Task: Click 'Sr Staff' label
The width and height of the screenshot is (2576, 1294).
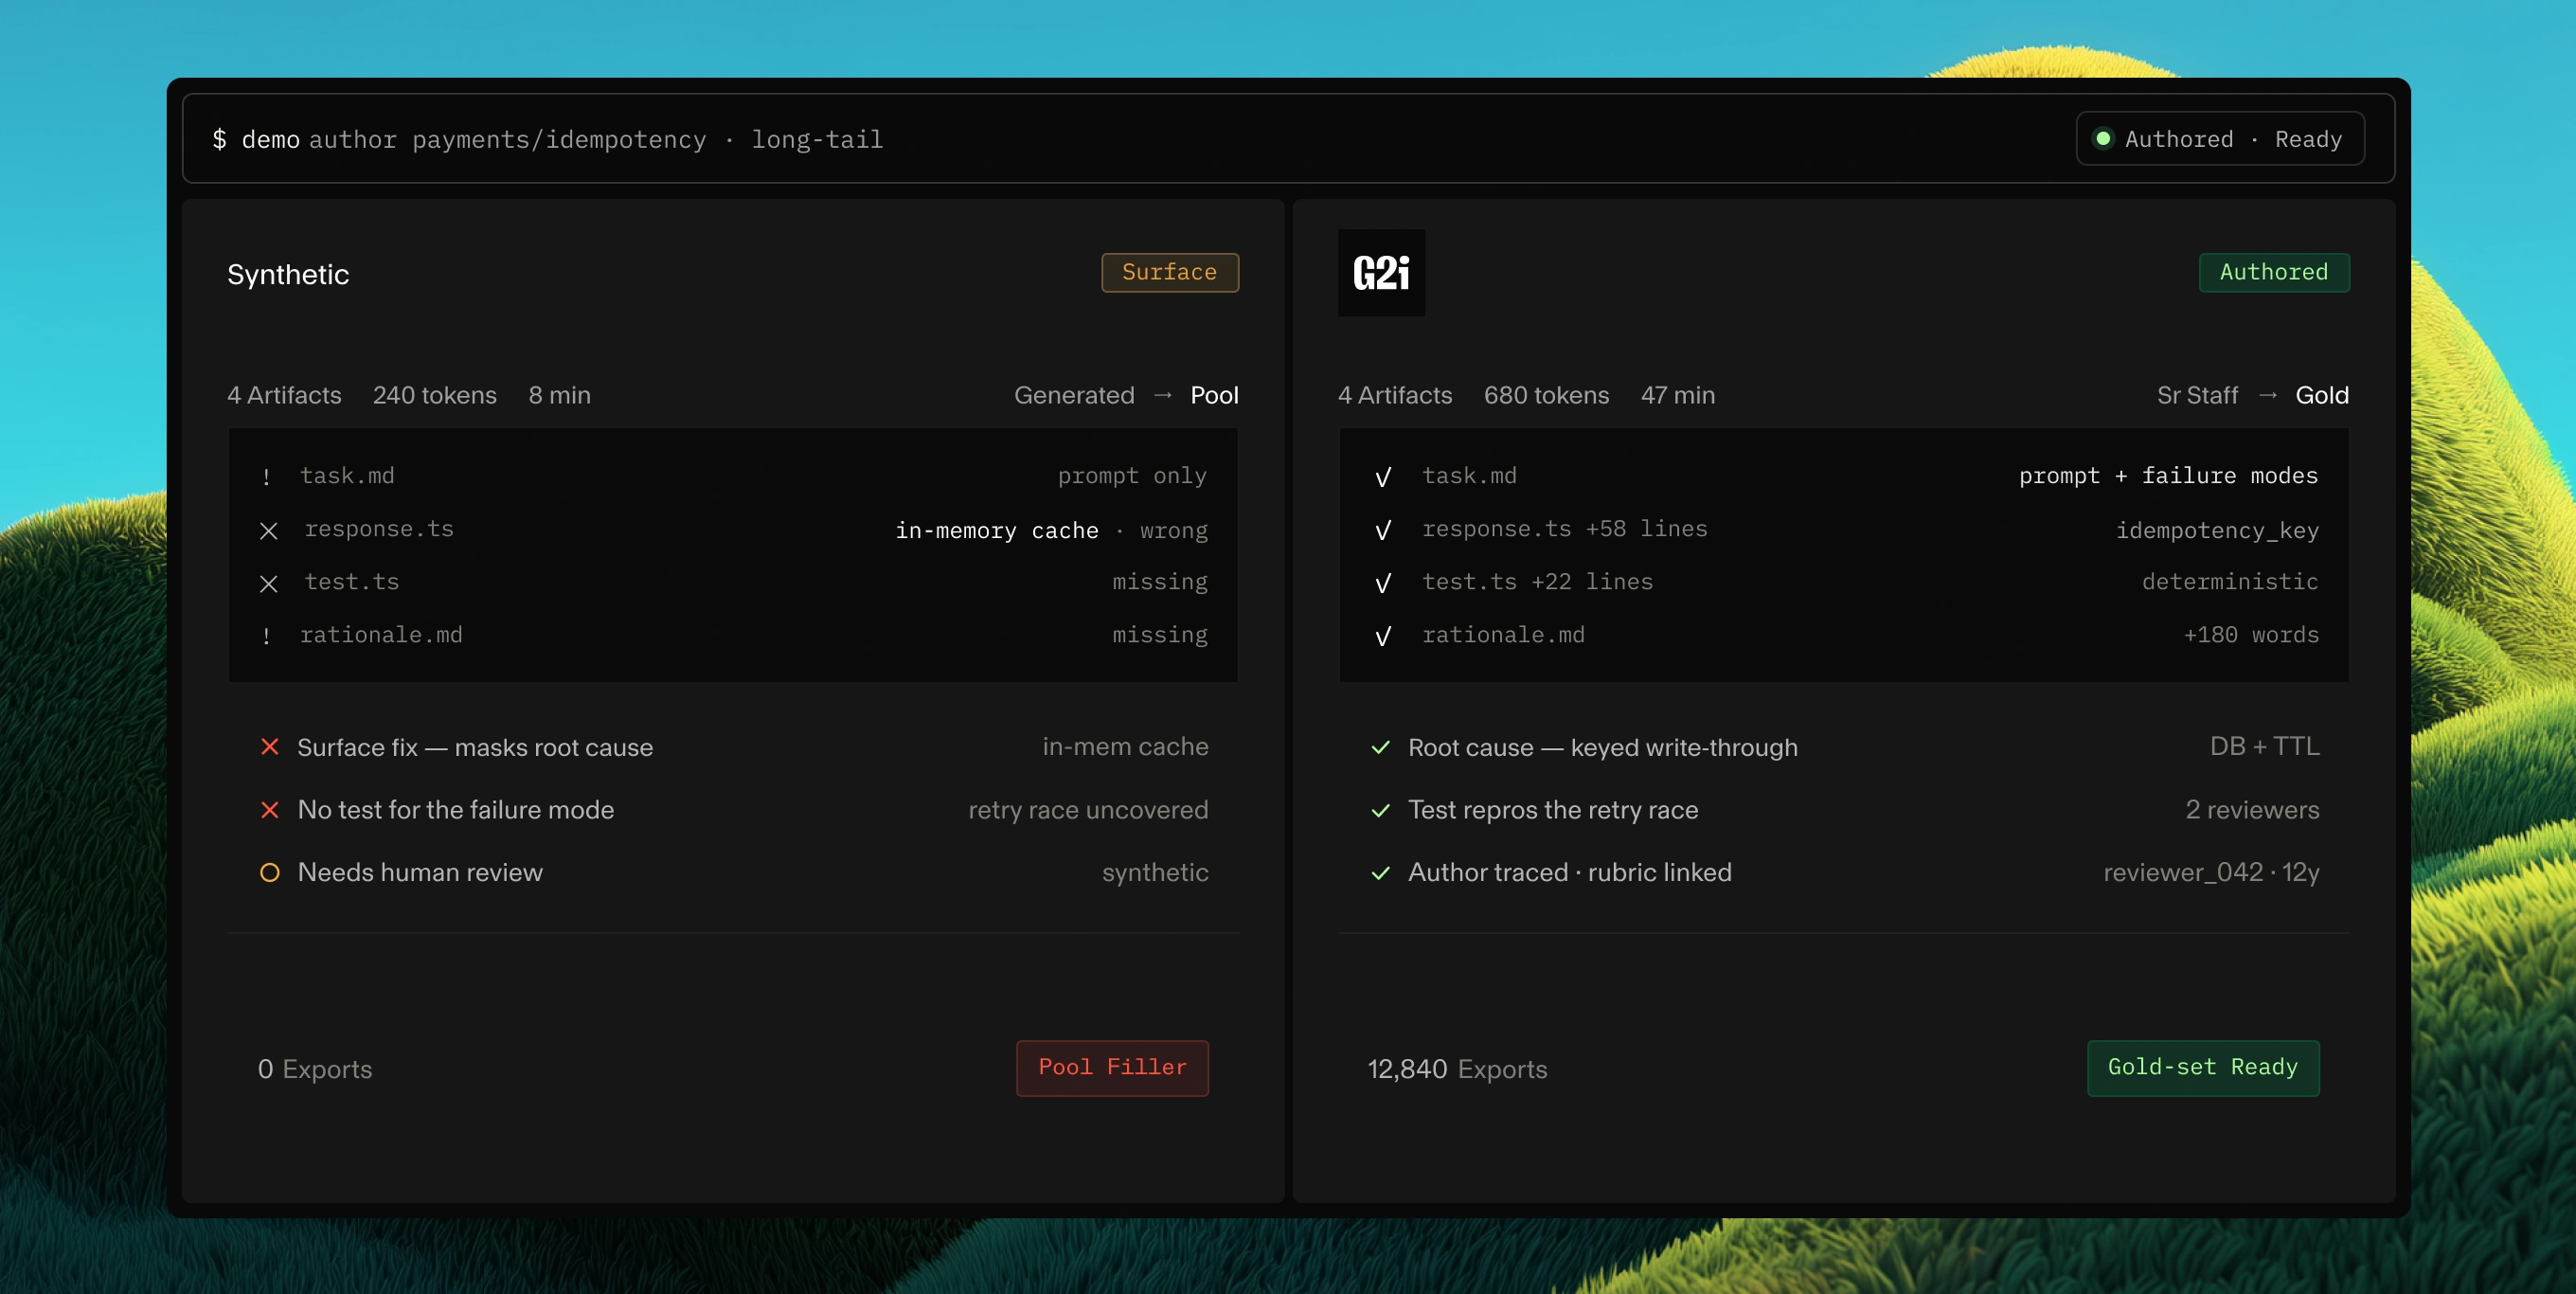Action: coord(2197,395)
